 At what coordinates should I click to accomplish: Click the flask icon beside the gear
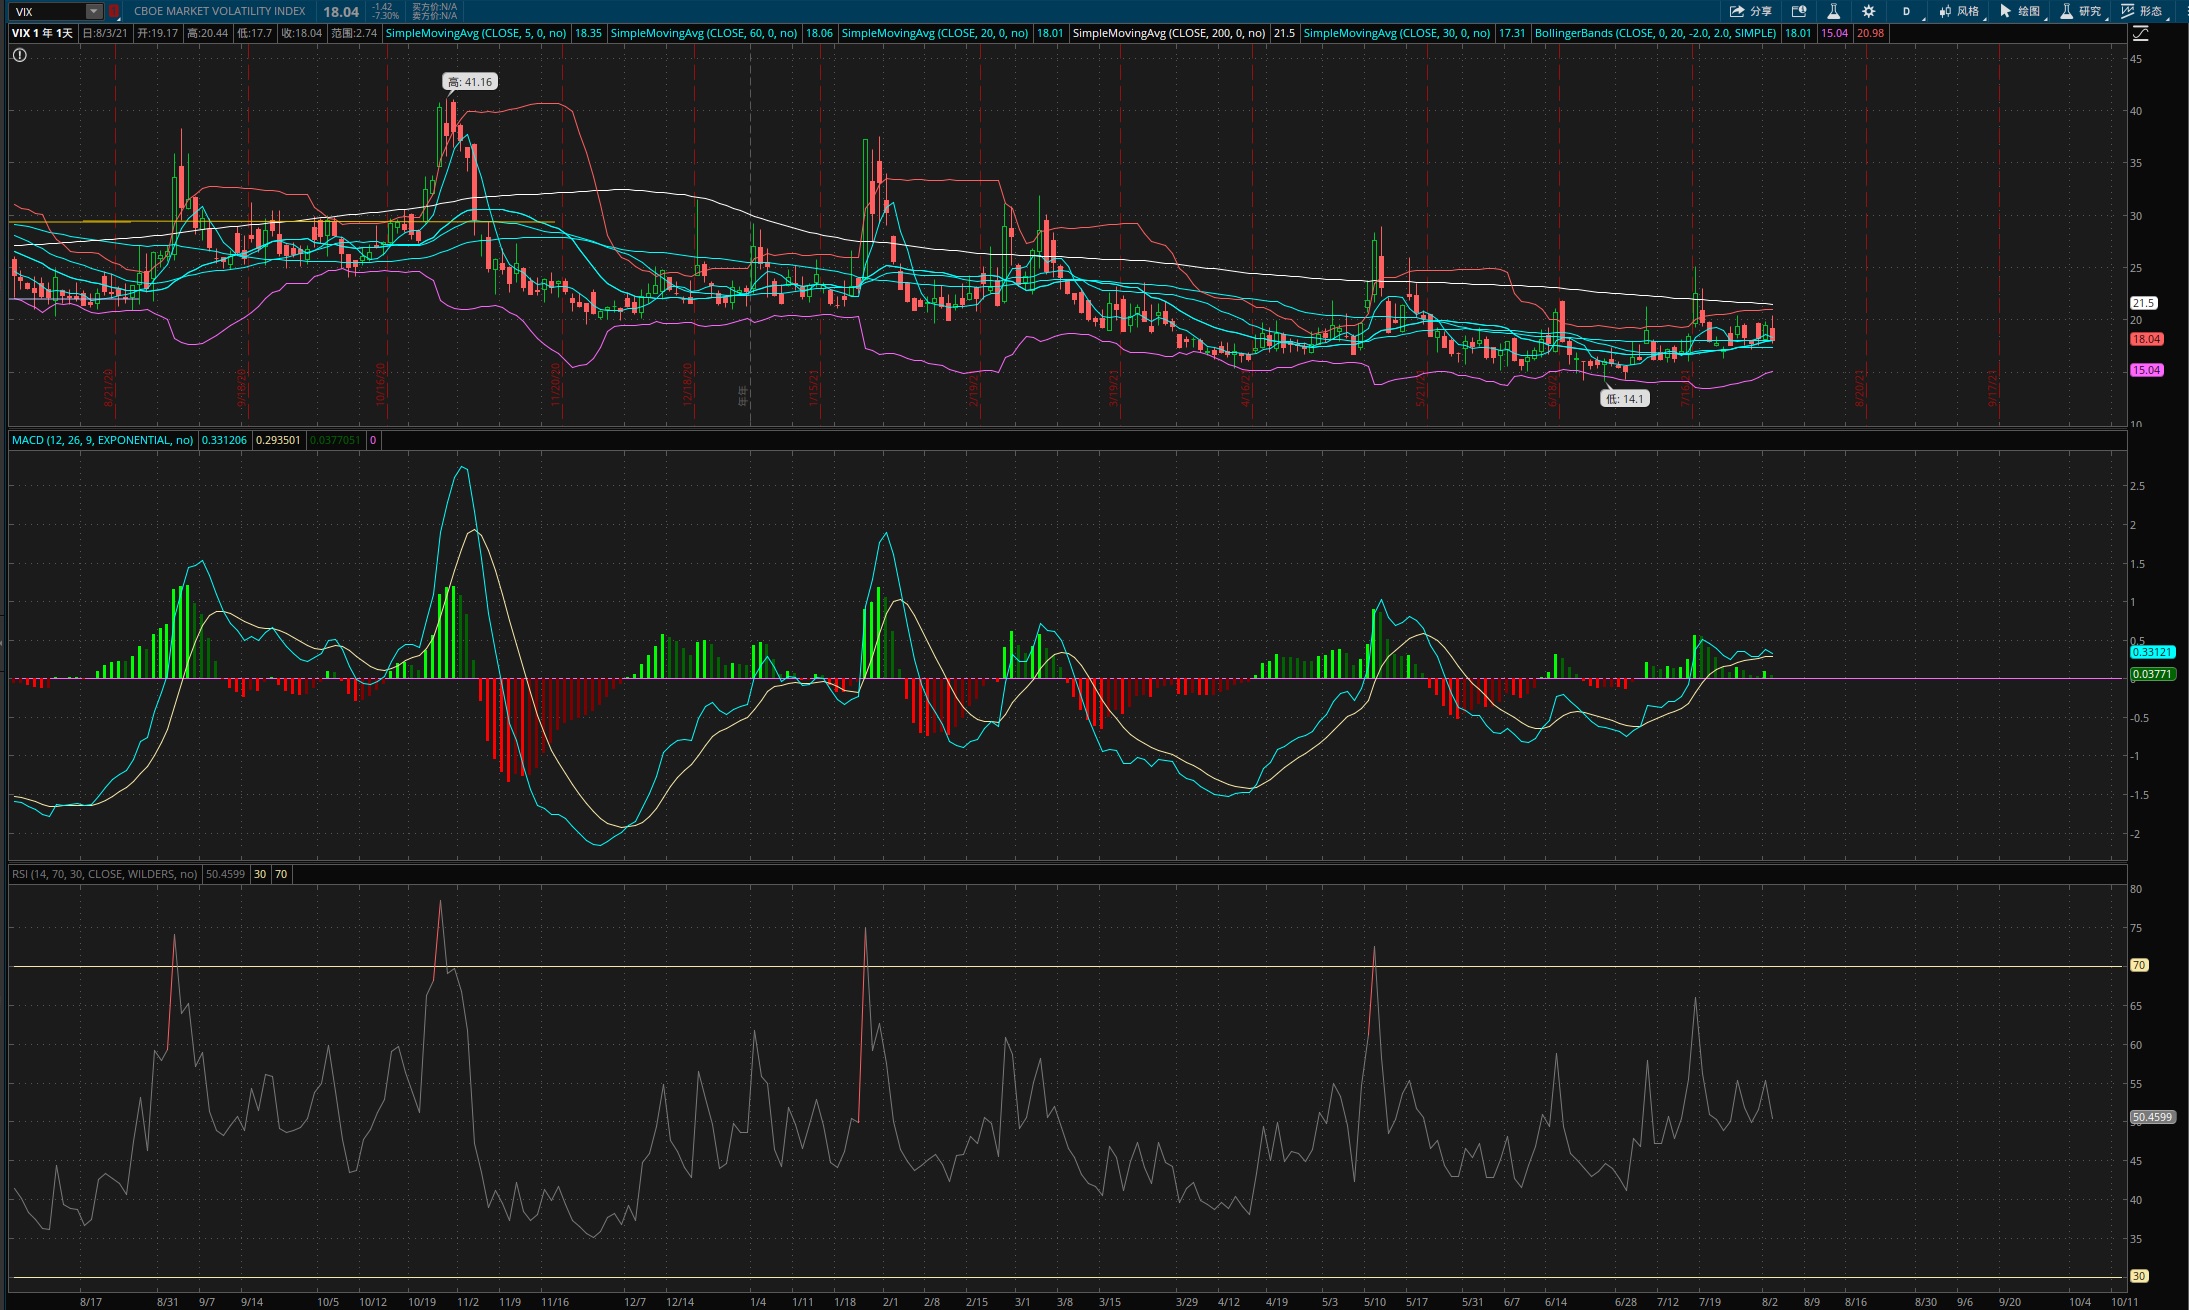point(1833,11)
